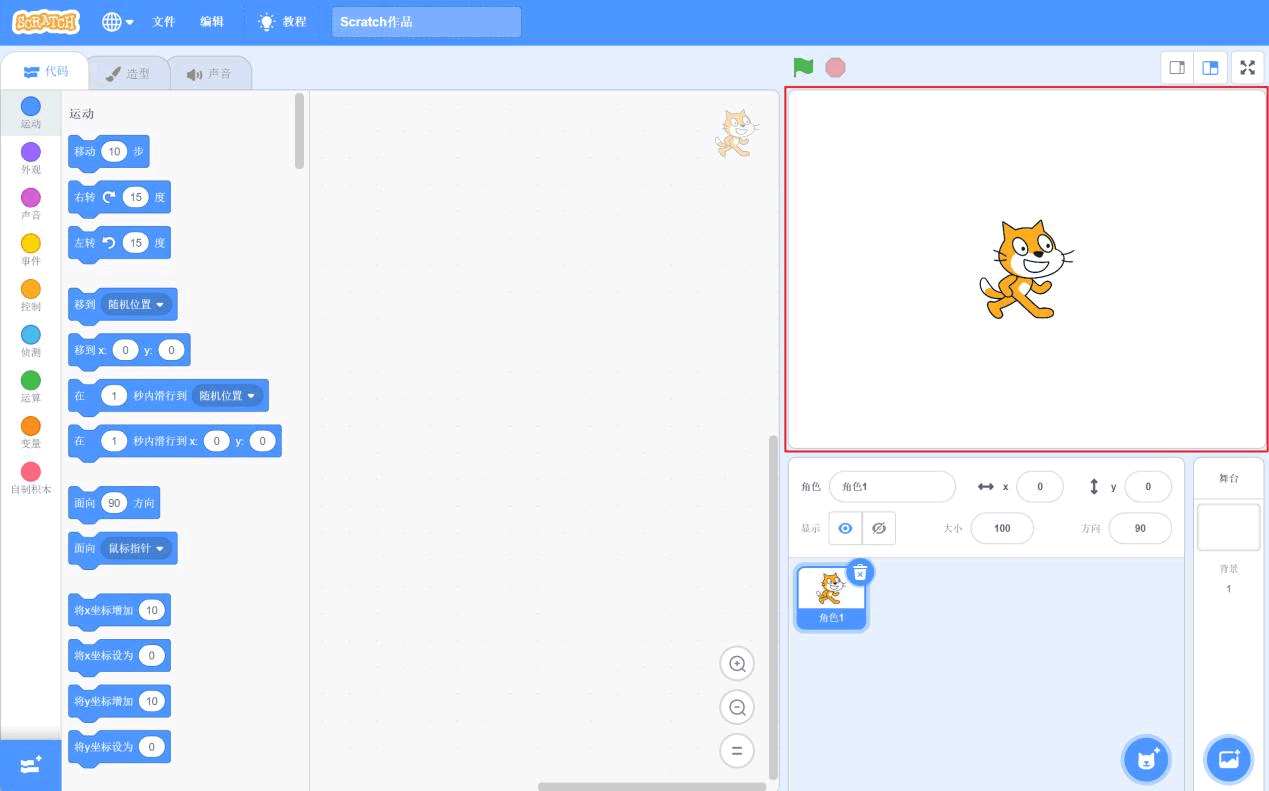Click the cat sprite on the stage
This screenshot has height=791, width=1269.
[x=1025, y=270]
